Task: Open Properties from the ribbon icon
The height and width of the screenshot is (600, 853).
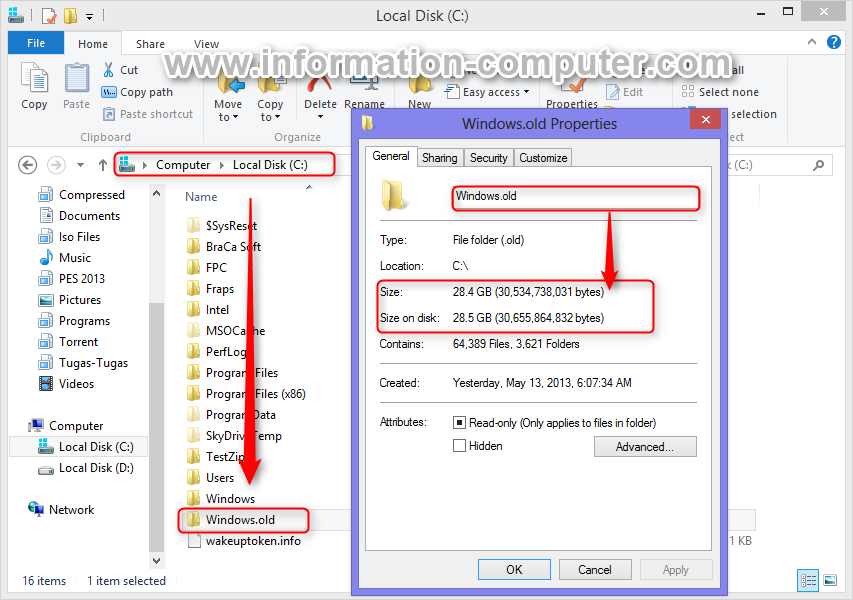Action: [571, 88]
